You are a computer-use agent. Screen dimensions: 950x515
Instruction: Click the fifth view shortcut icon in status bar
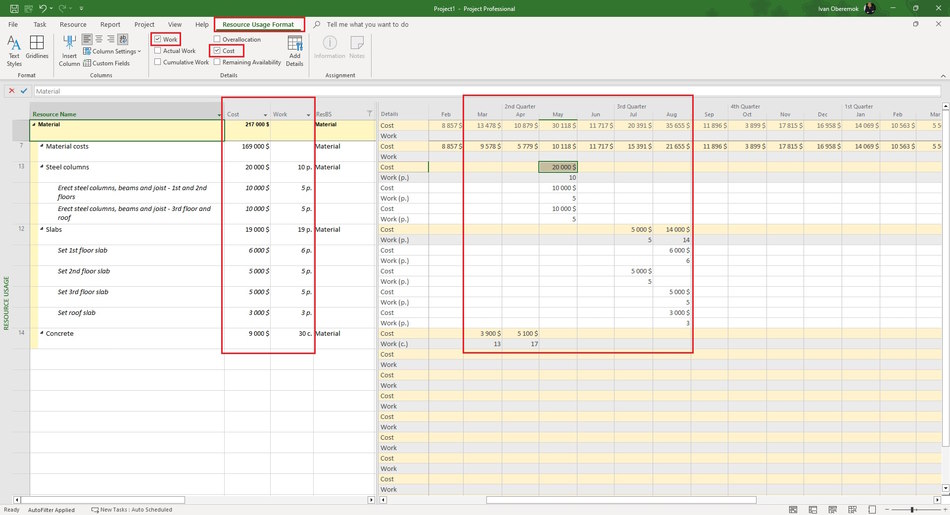pyautogui.click(x=872, y=510)
